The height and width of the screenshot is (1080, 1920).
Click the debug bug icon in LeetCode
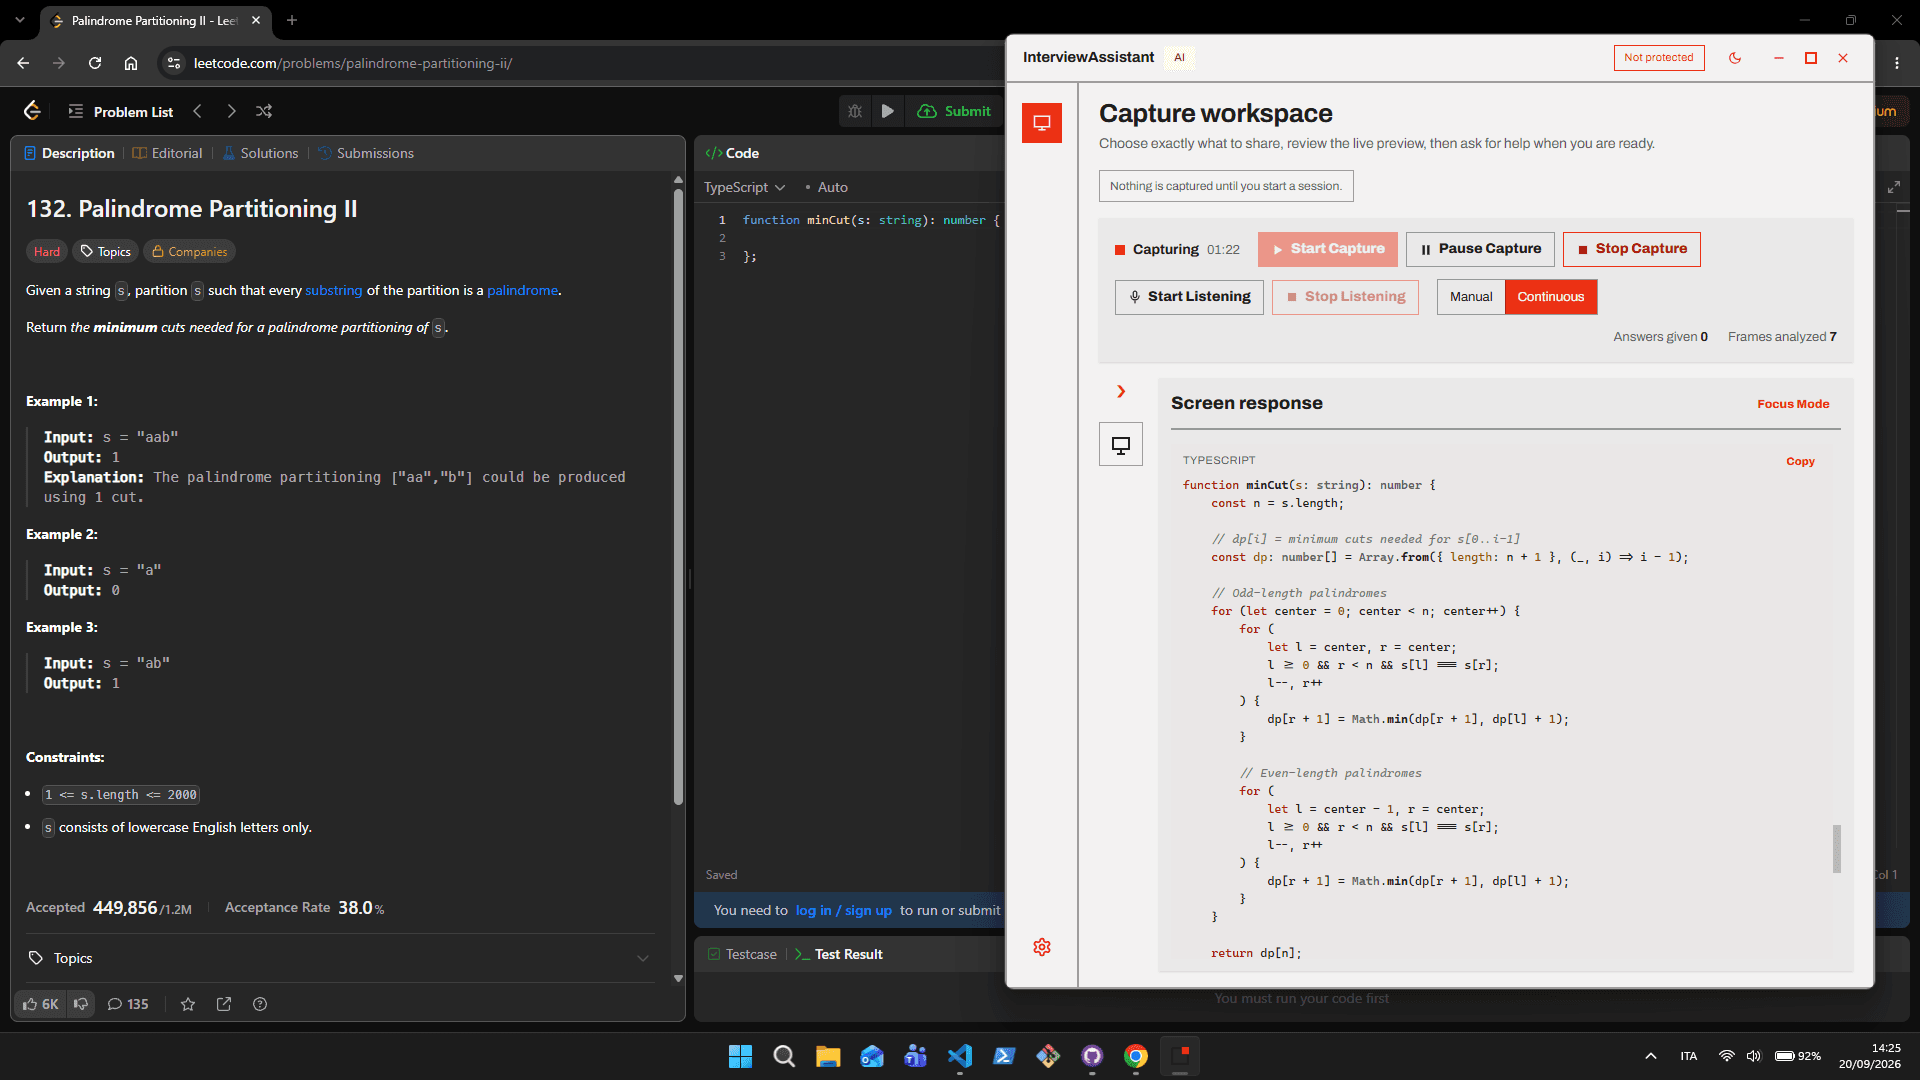coord(855,111)
